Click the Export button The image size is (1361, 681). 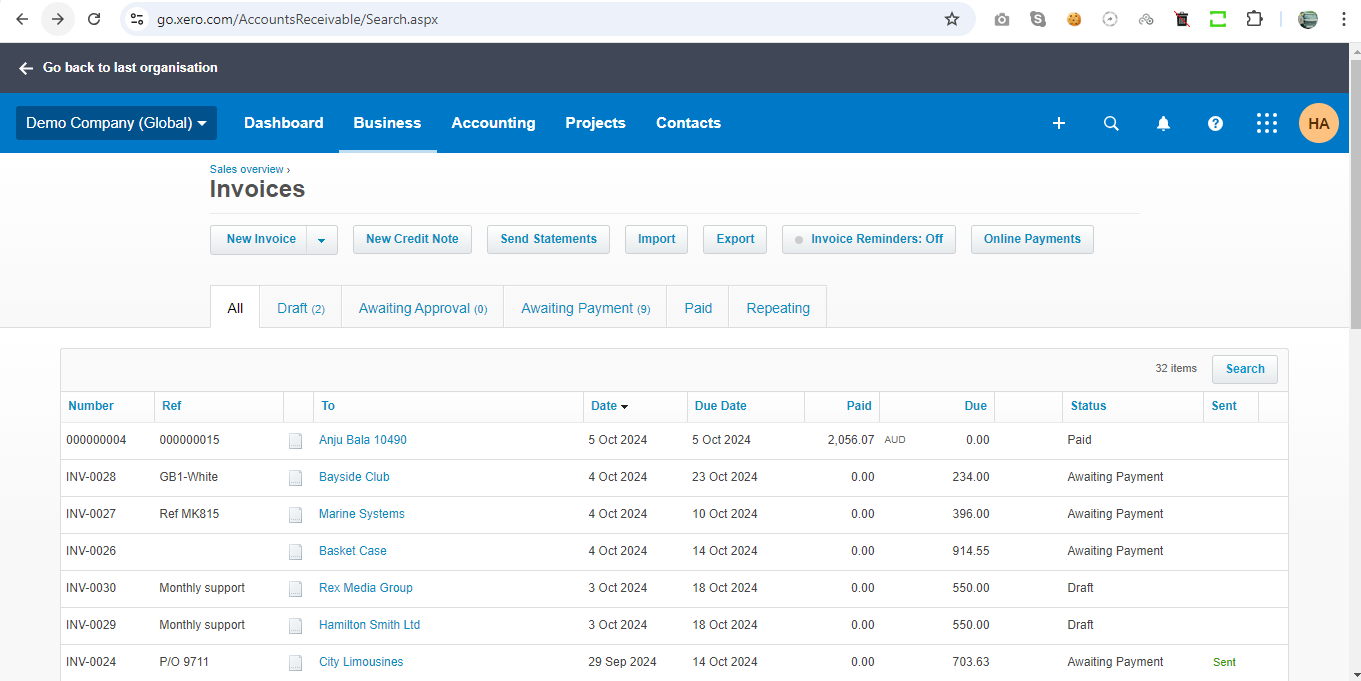tap(735, 239)
